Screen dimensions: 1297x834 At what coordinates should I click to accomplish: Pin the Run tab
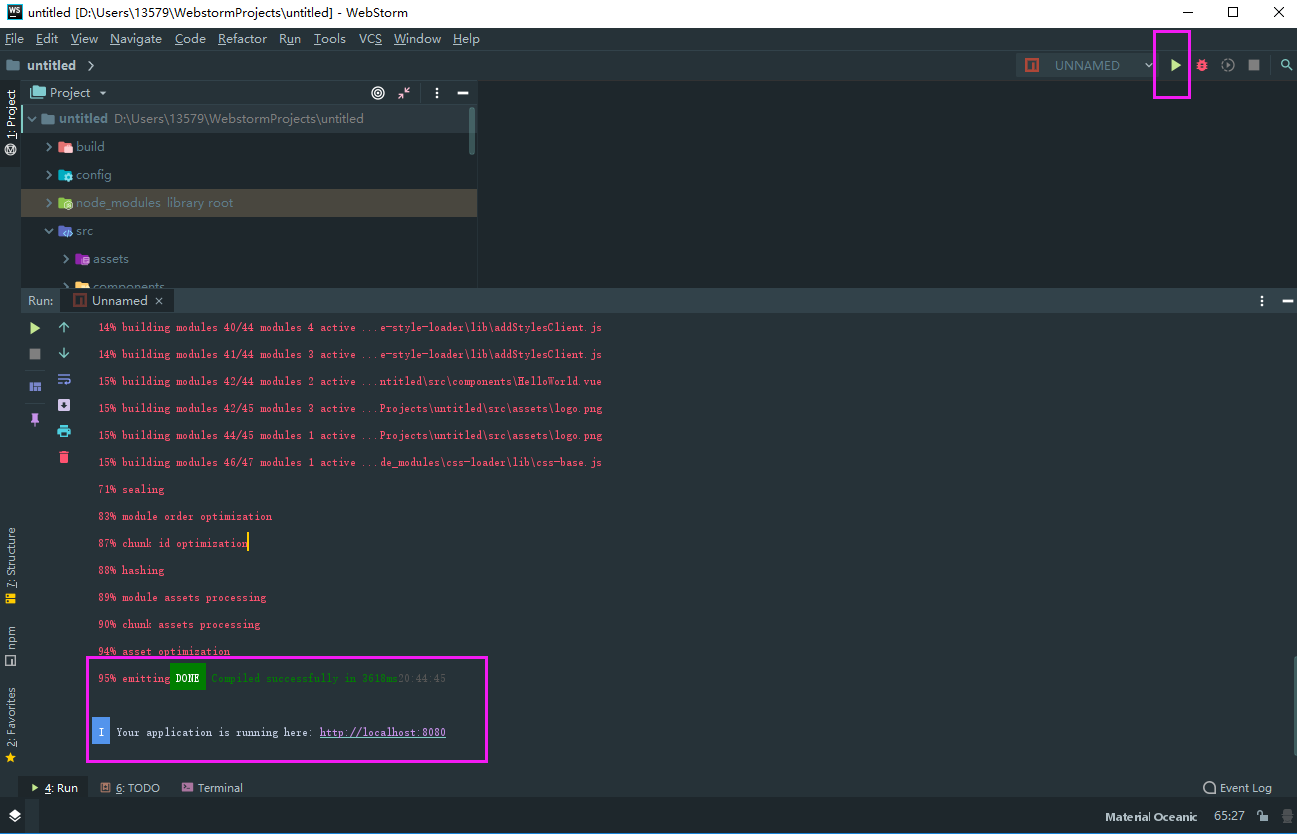pos(35,420)
